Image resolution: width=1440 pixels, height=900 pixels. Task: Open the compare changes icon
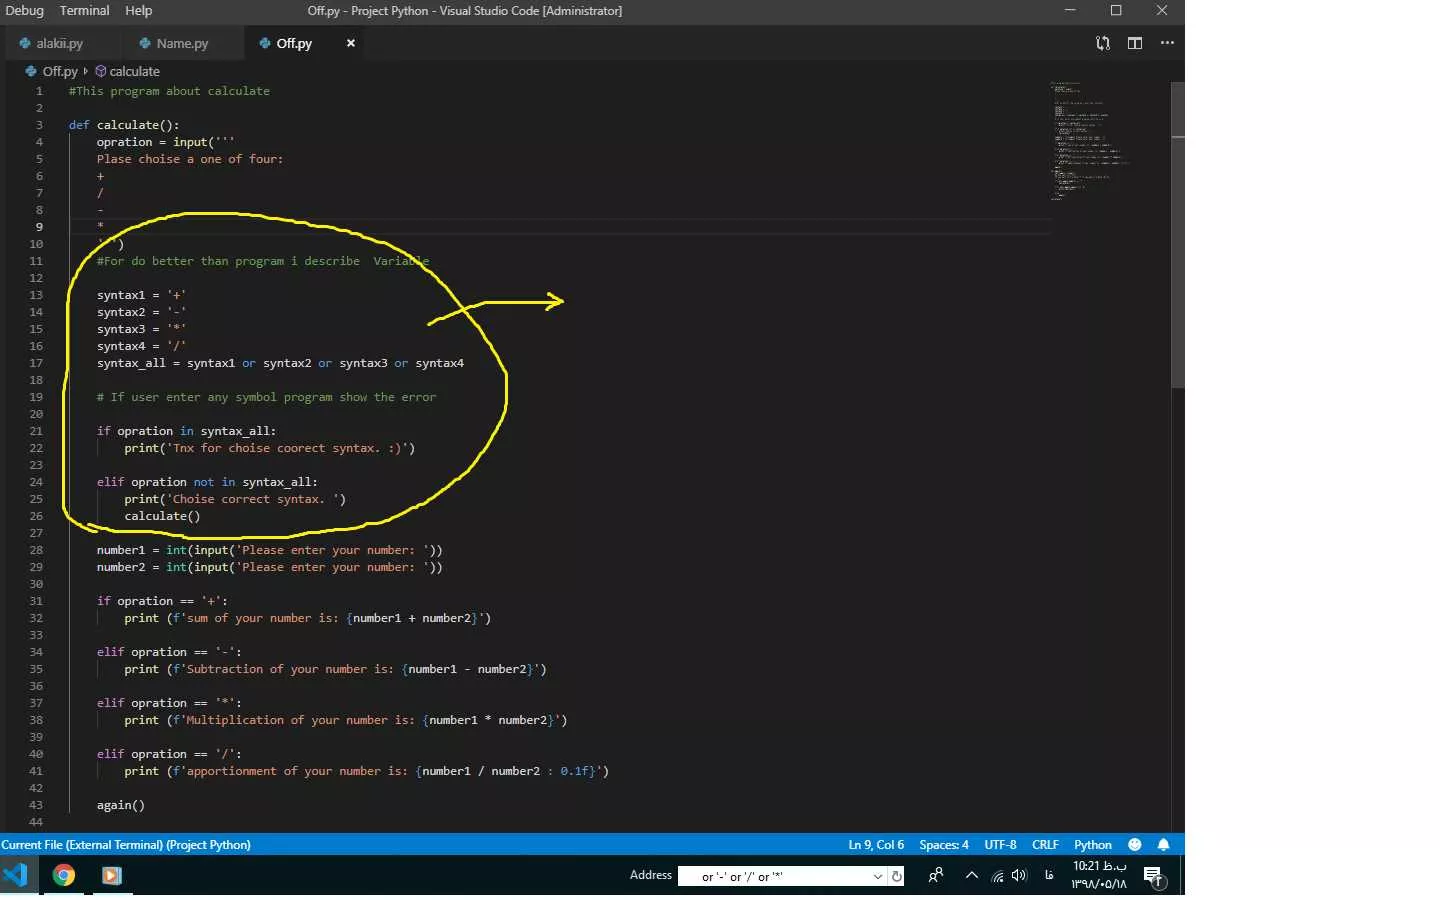coord(1103,43)
